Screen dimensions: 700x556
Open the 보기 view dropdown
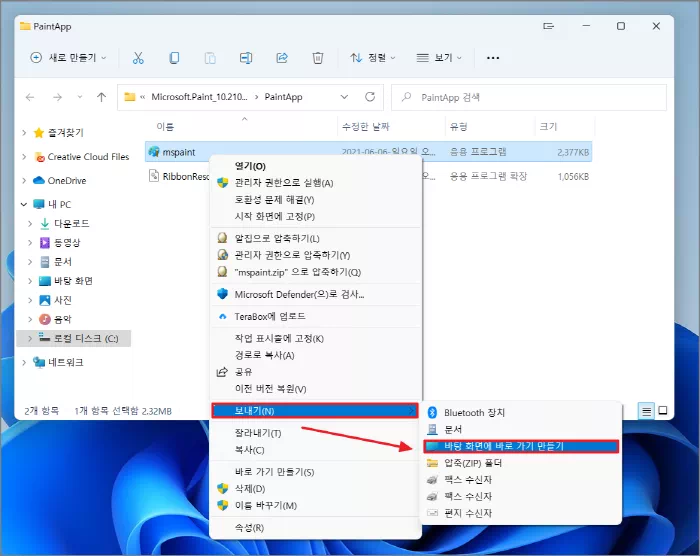tap(439, 58)
